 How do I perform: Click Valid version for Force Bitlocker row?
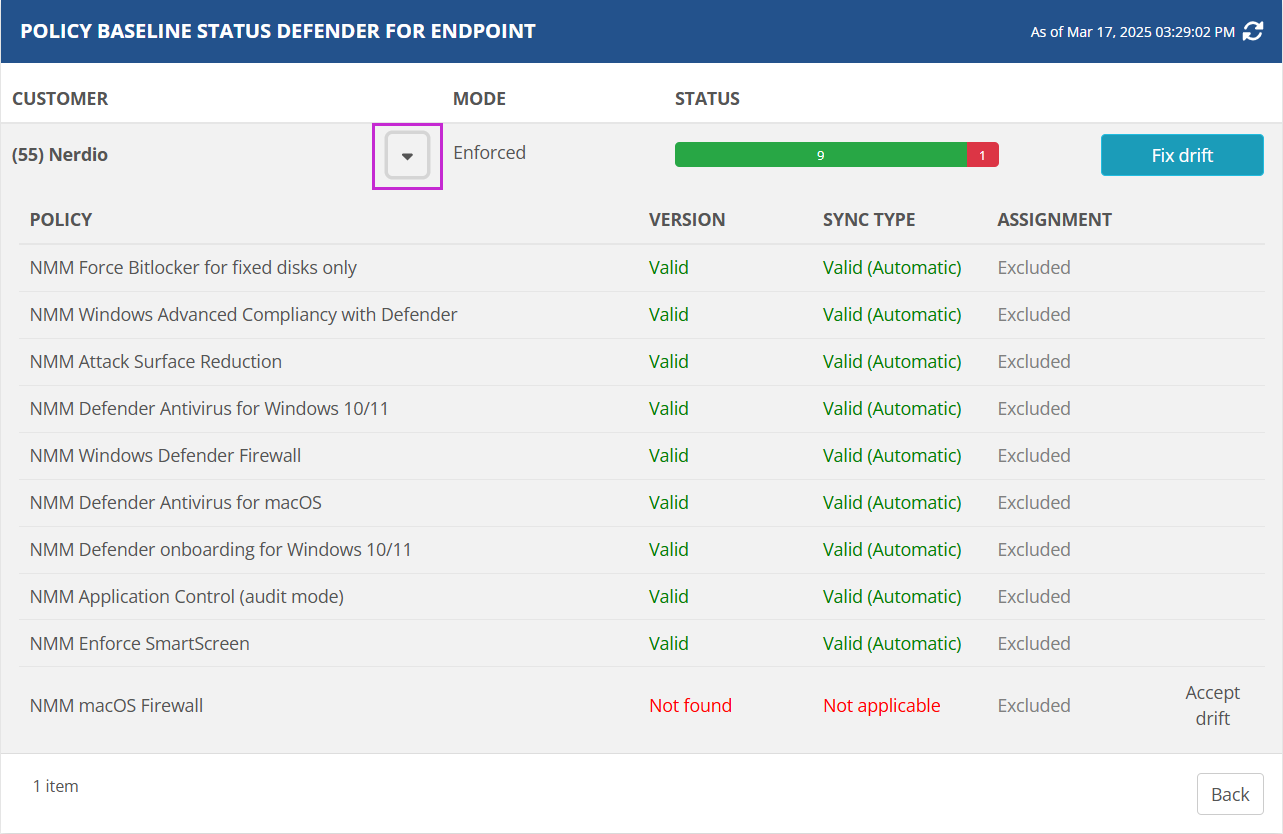[x=669, y=267]
